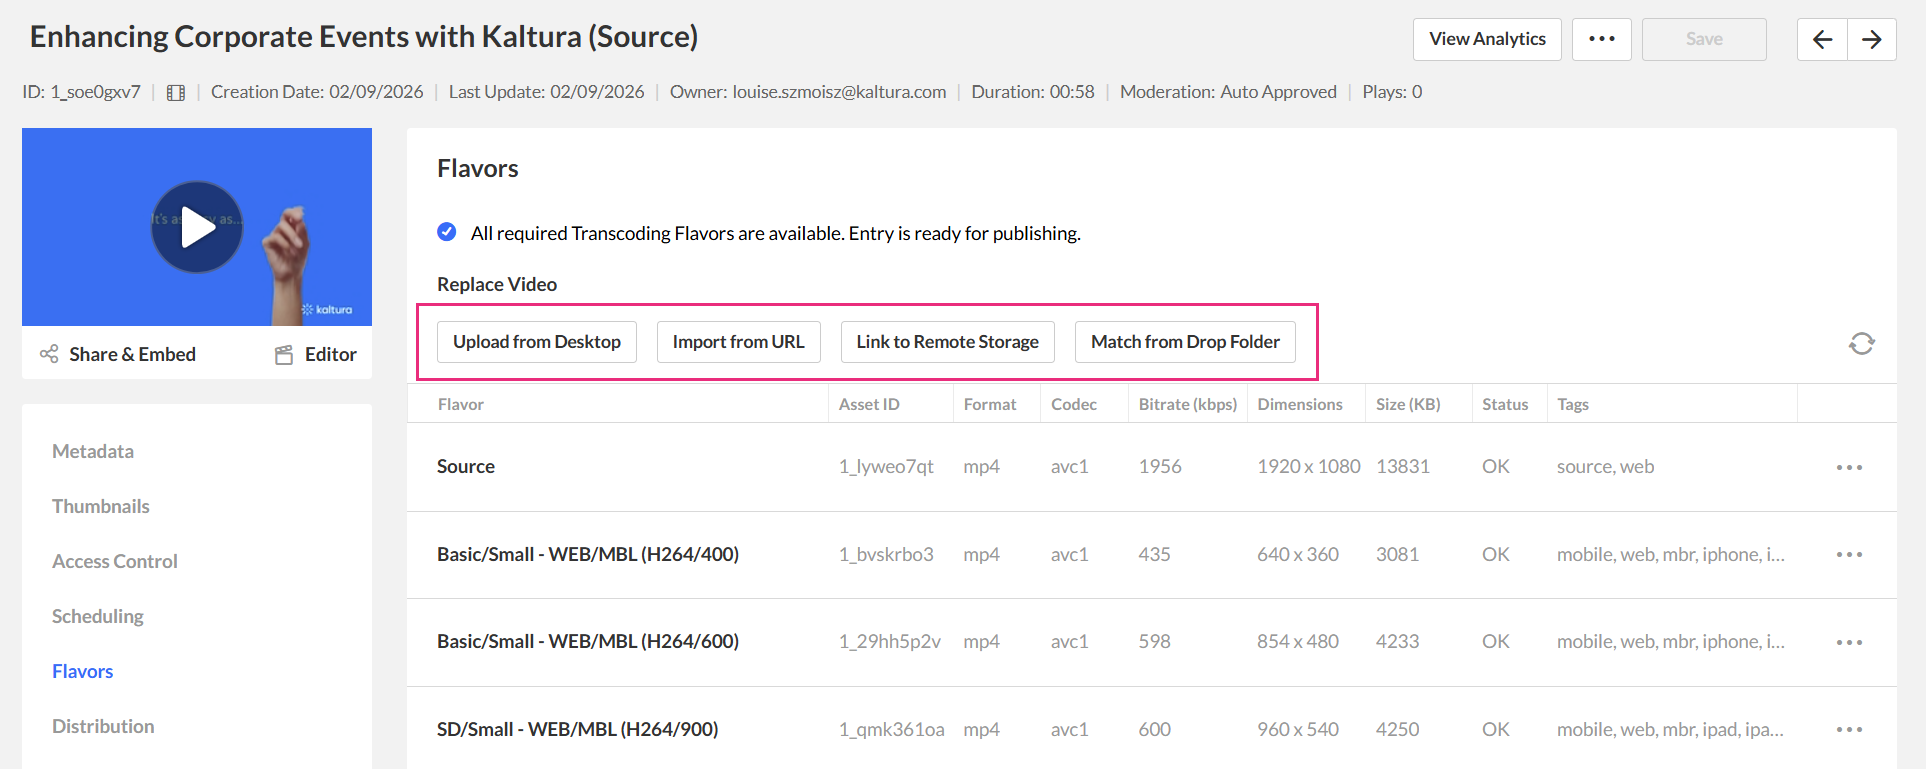The height and width of the screenshot is (769, 1926).
Task: Open actions menu for Source flavor
Action: pyautogui.click(x=1849, y=467)
